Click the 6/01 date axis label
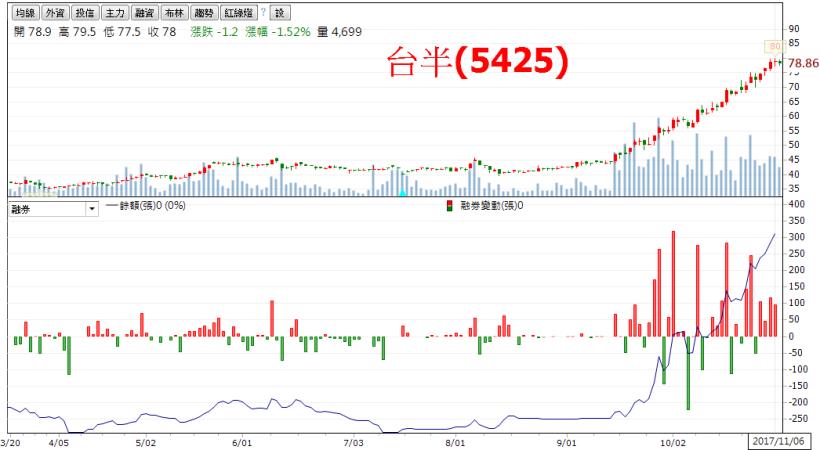This screenshot has width=820, height=450. coord(242,443)
